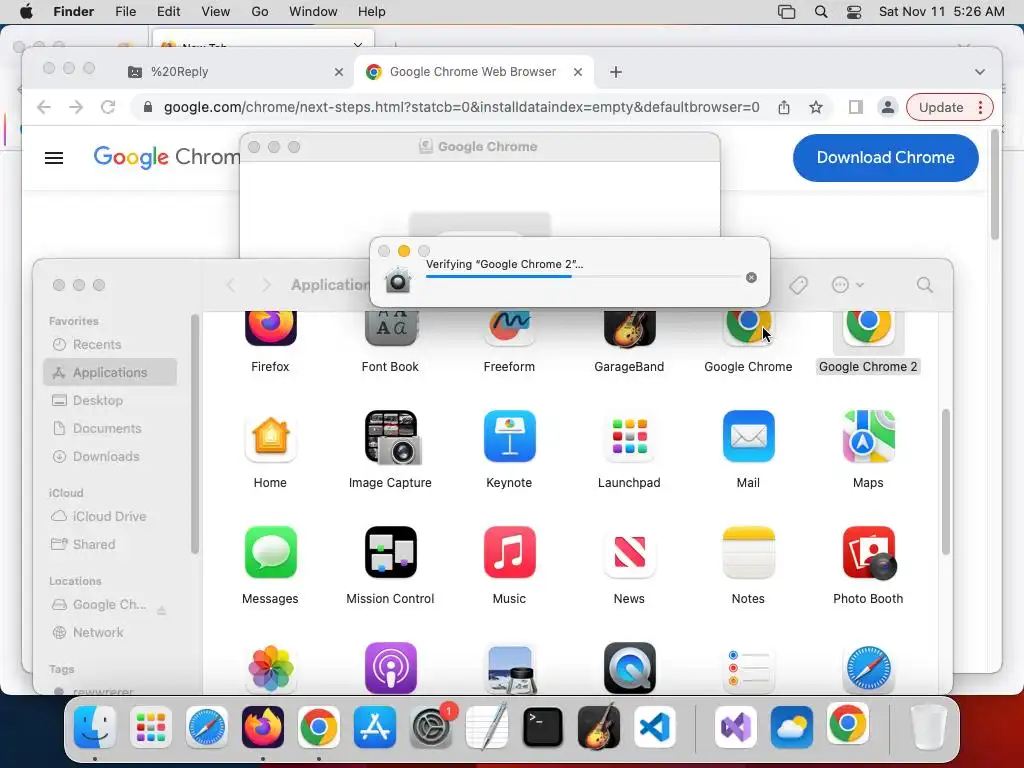Open the Finder action menu dropdown

[847, 285]
